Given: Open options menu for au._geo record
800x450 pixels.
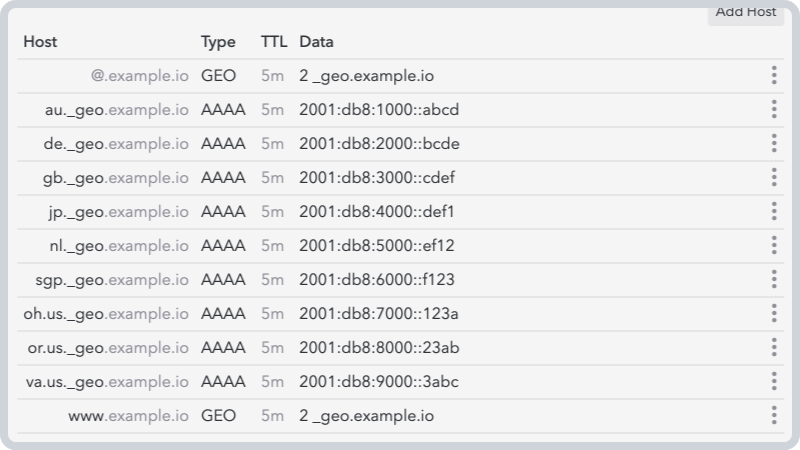Looking at the screenshot, I should [774, 110].
